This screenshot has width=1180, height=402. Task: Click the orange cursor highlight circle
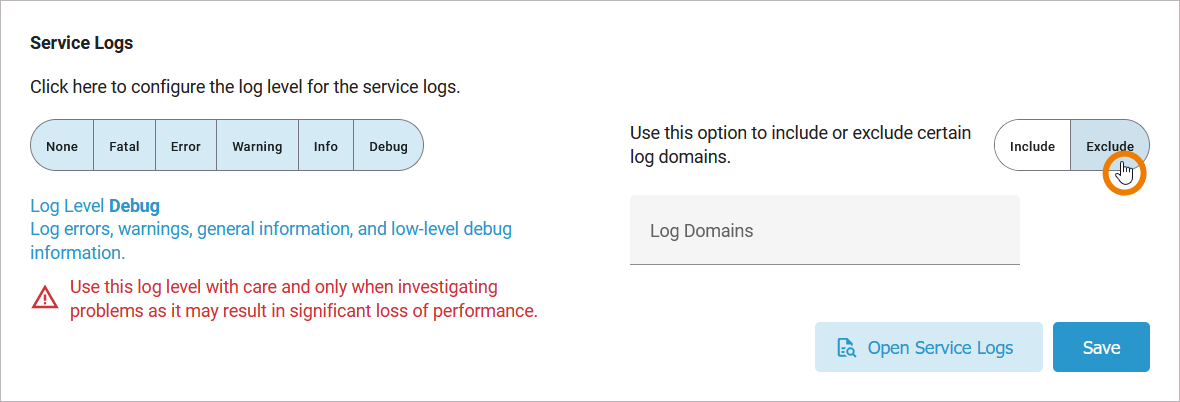coord(1123,174)
